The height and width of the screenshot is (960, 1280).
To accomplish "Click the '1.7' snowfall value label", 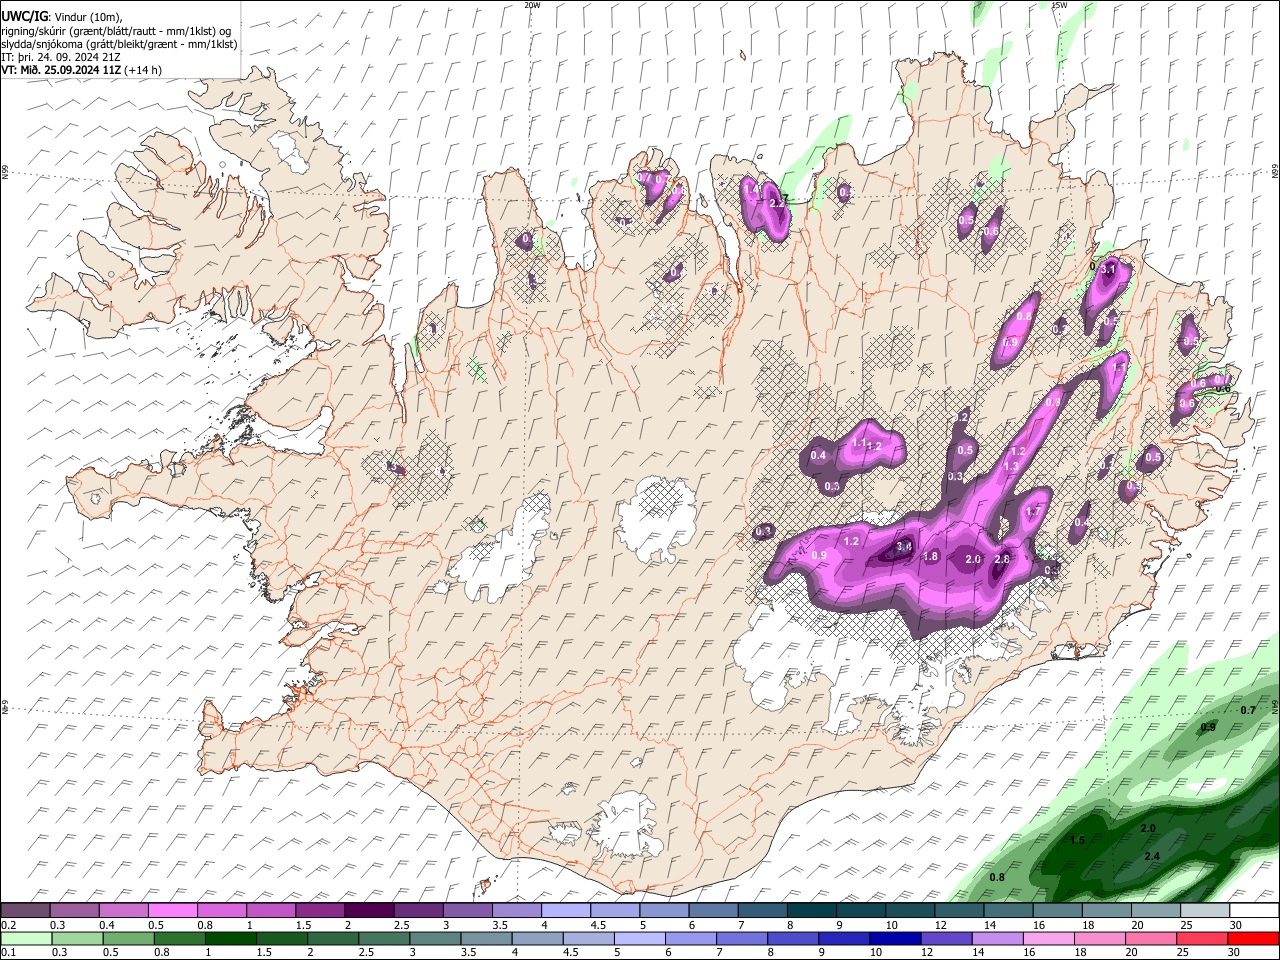I will (x=1034, y=511).
